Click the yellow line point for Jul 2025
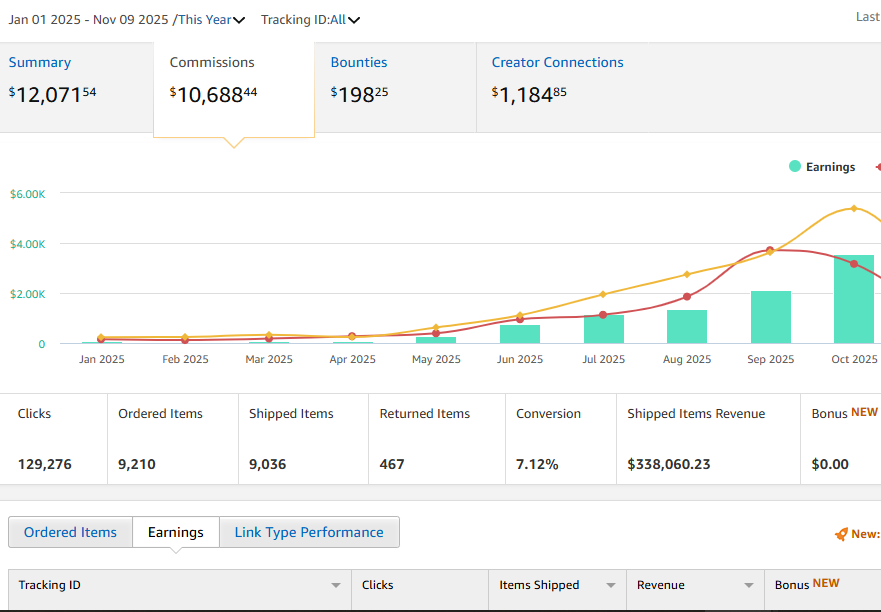The height and width of the screenshot is (612, 881). 603,294
